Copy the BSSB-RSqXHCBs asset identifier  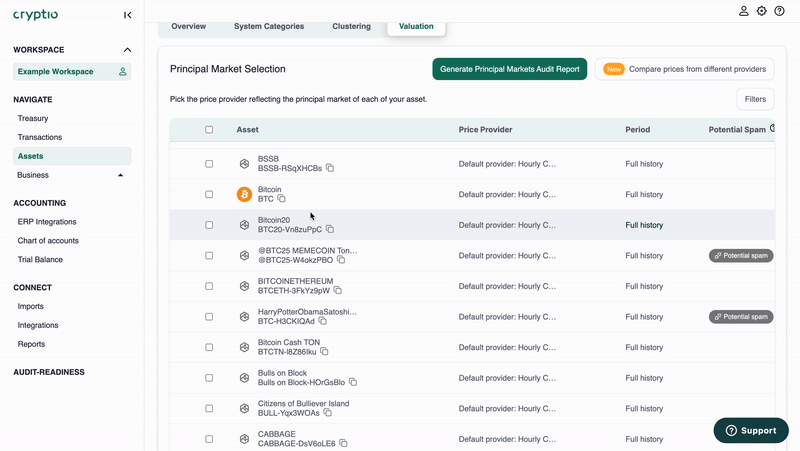pos(330,168)
